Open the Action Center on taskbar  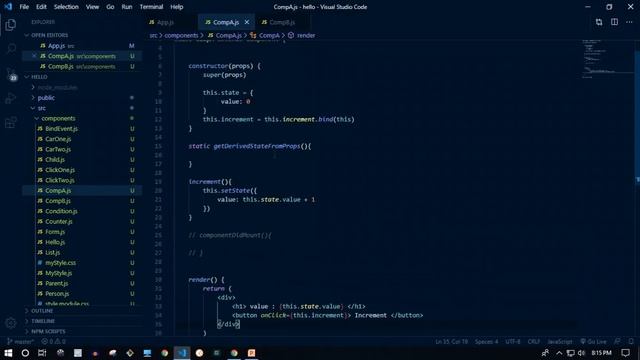pyautogui.click(x=626, y=353)
